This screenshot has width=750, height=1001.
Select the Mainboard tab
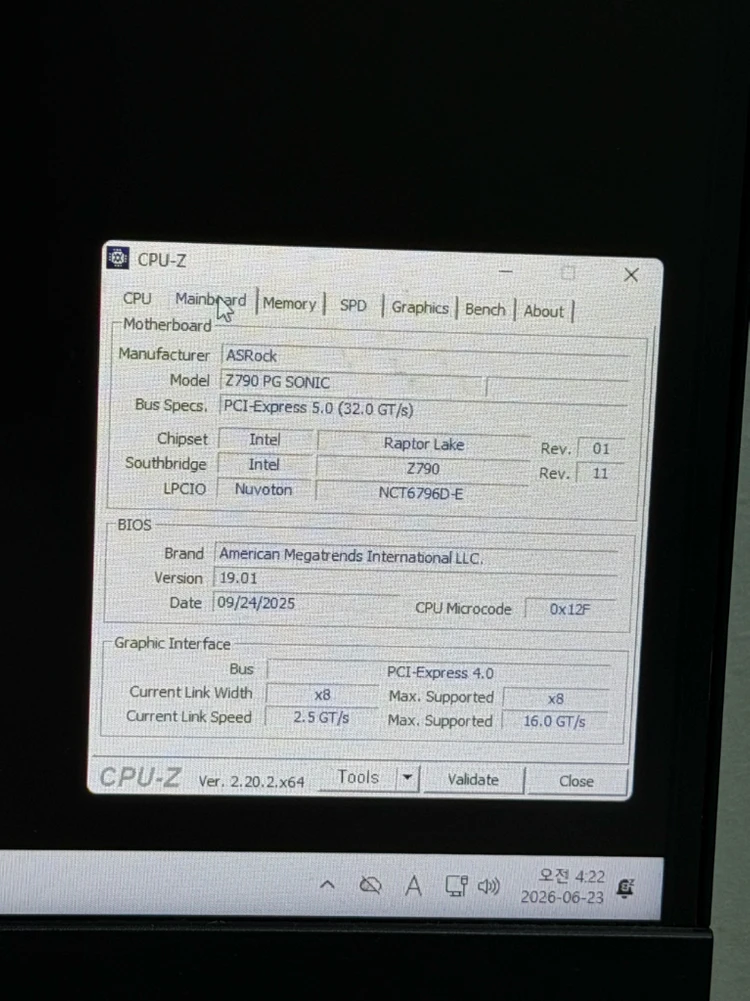coord(210,299)
